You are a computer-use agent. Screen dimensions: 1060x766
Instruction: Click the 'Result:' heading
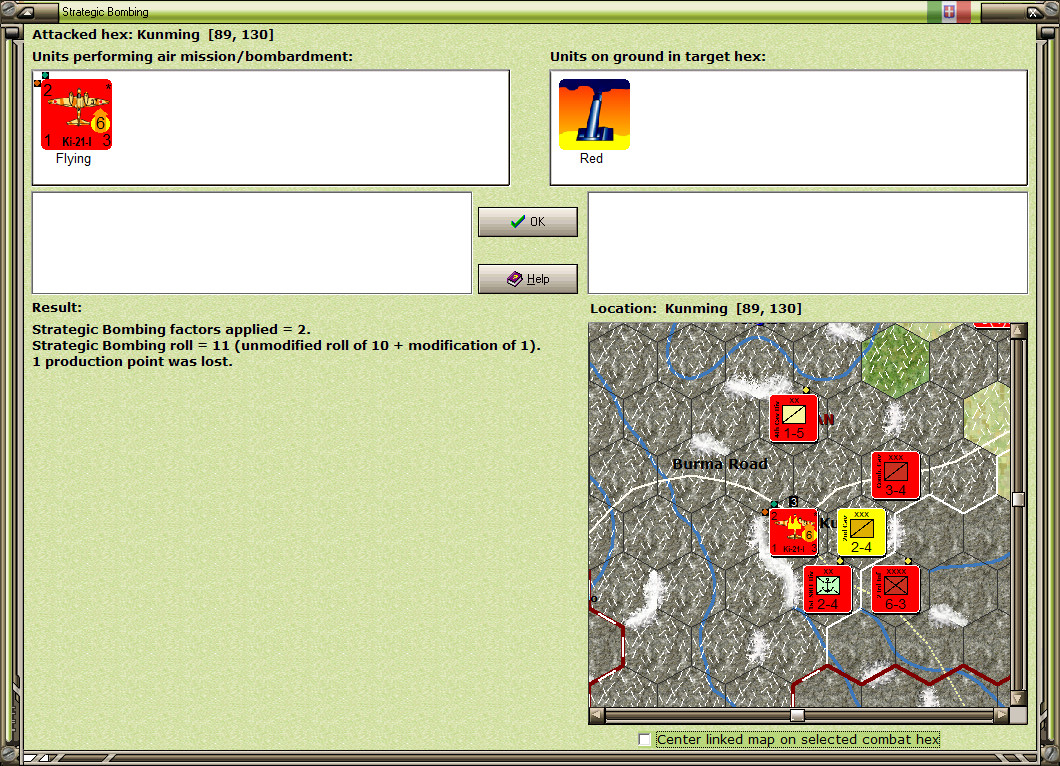[x=57, y=308]
